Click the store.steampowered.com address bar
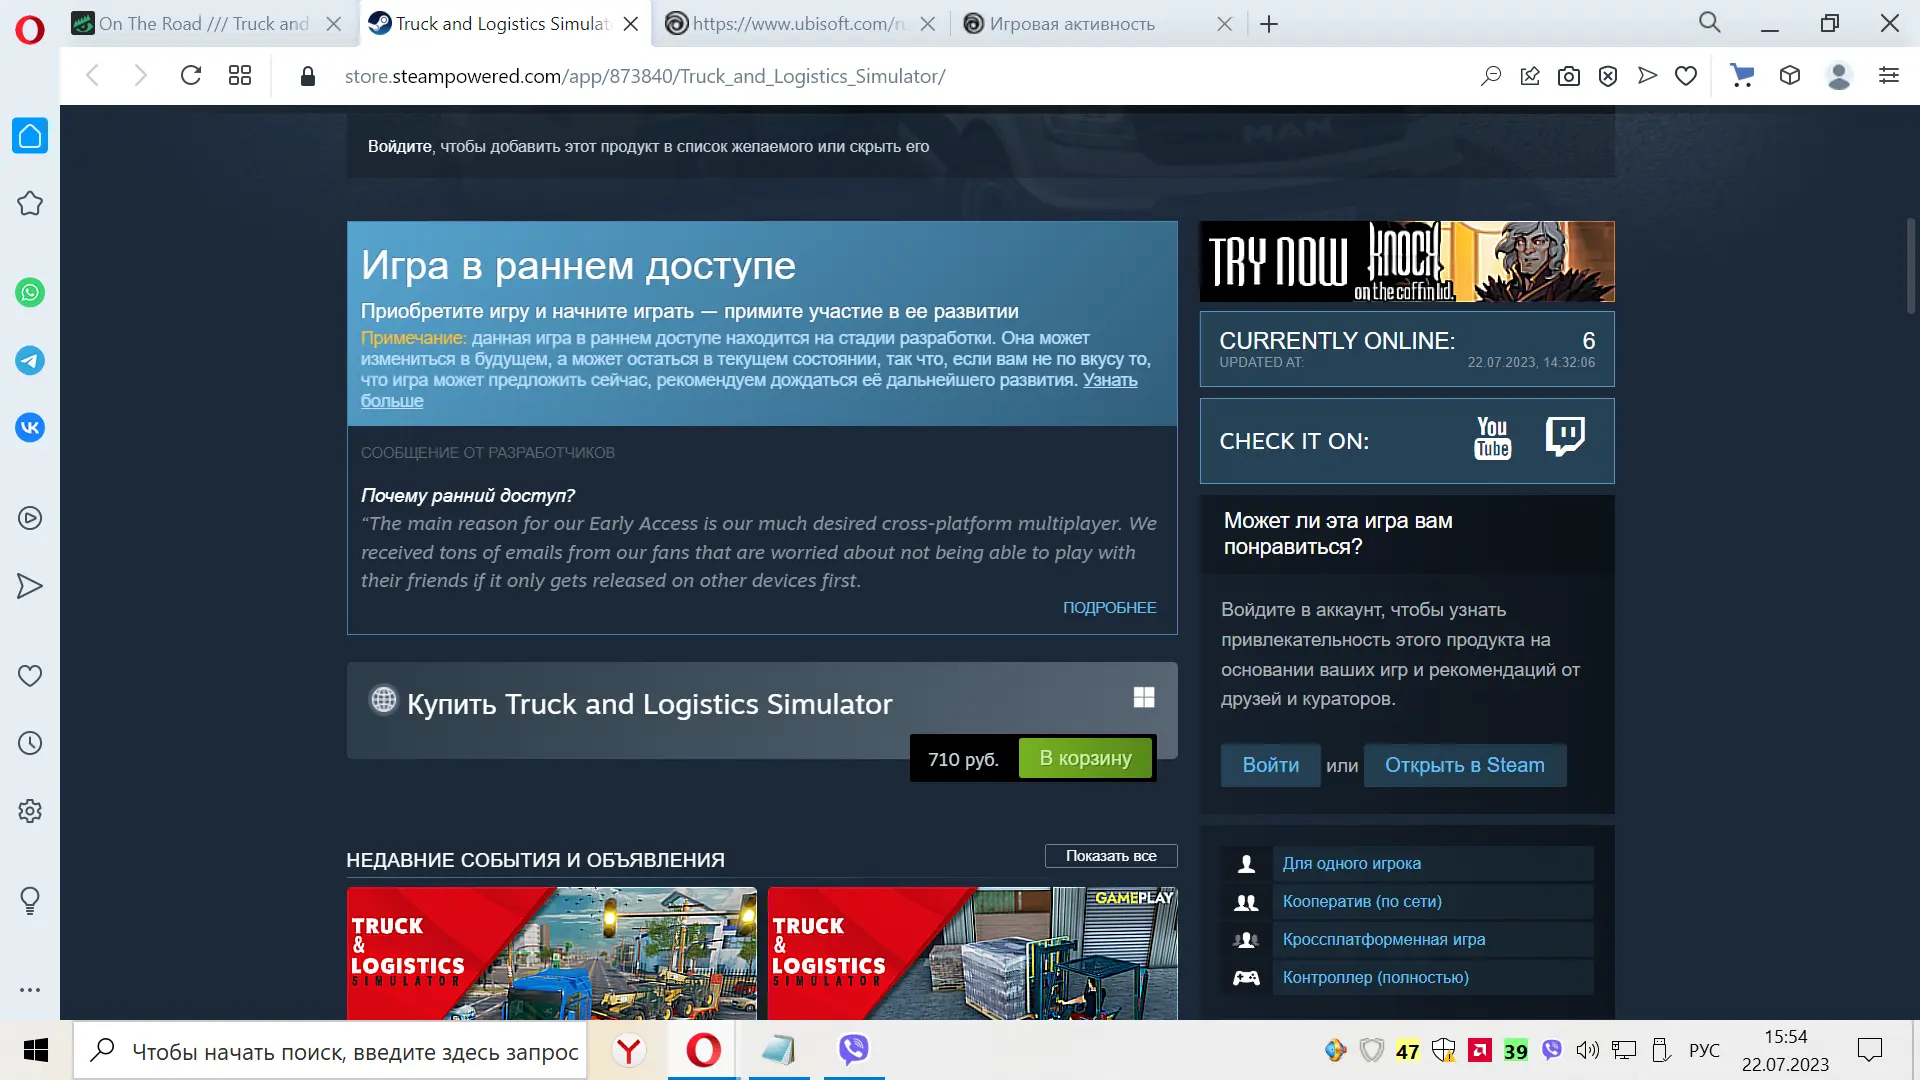1920x1080 pixels. tap(645, 76)
